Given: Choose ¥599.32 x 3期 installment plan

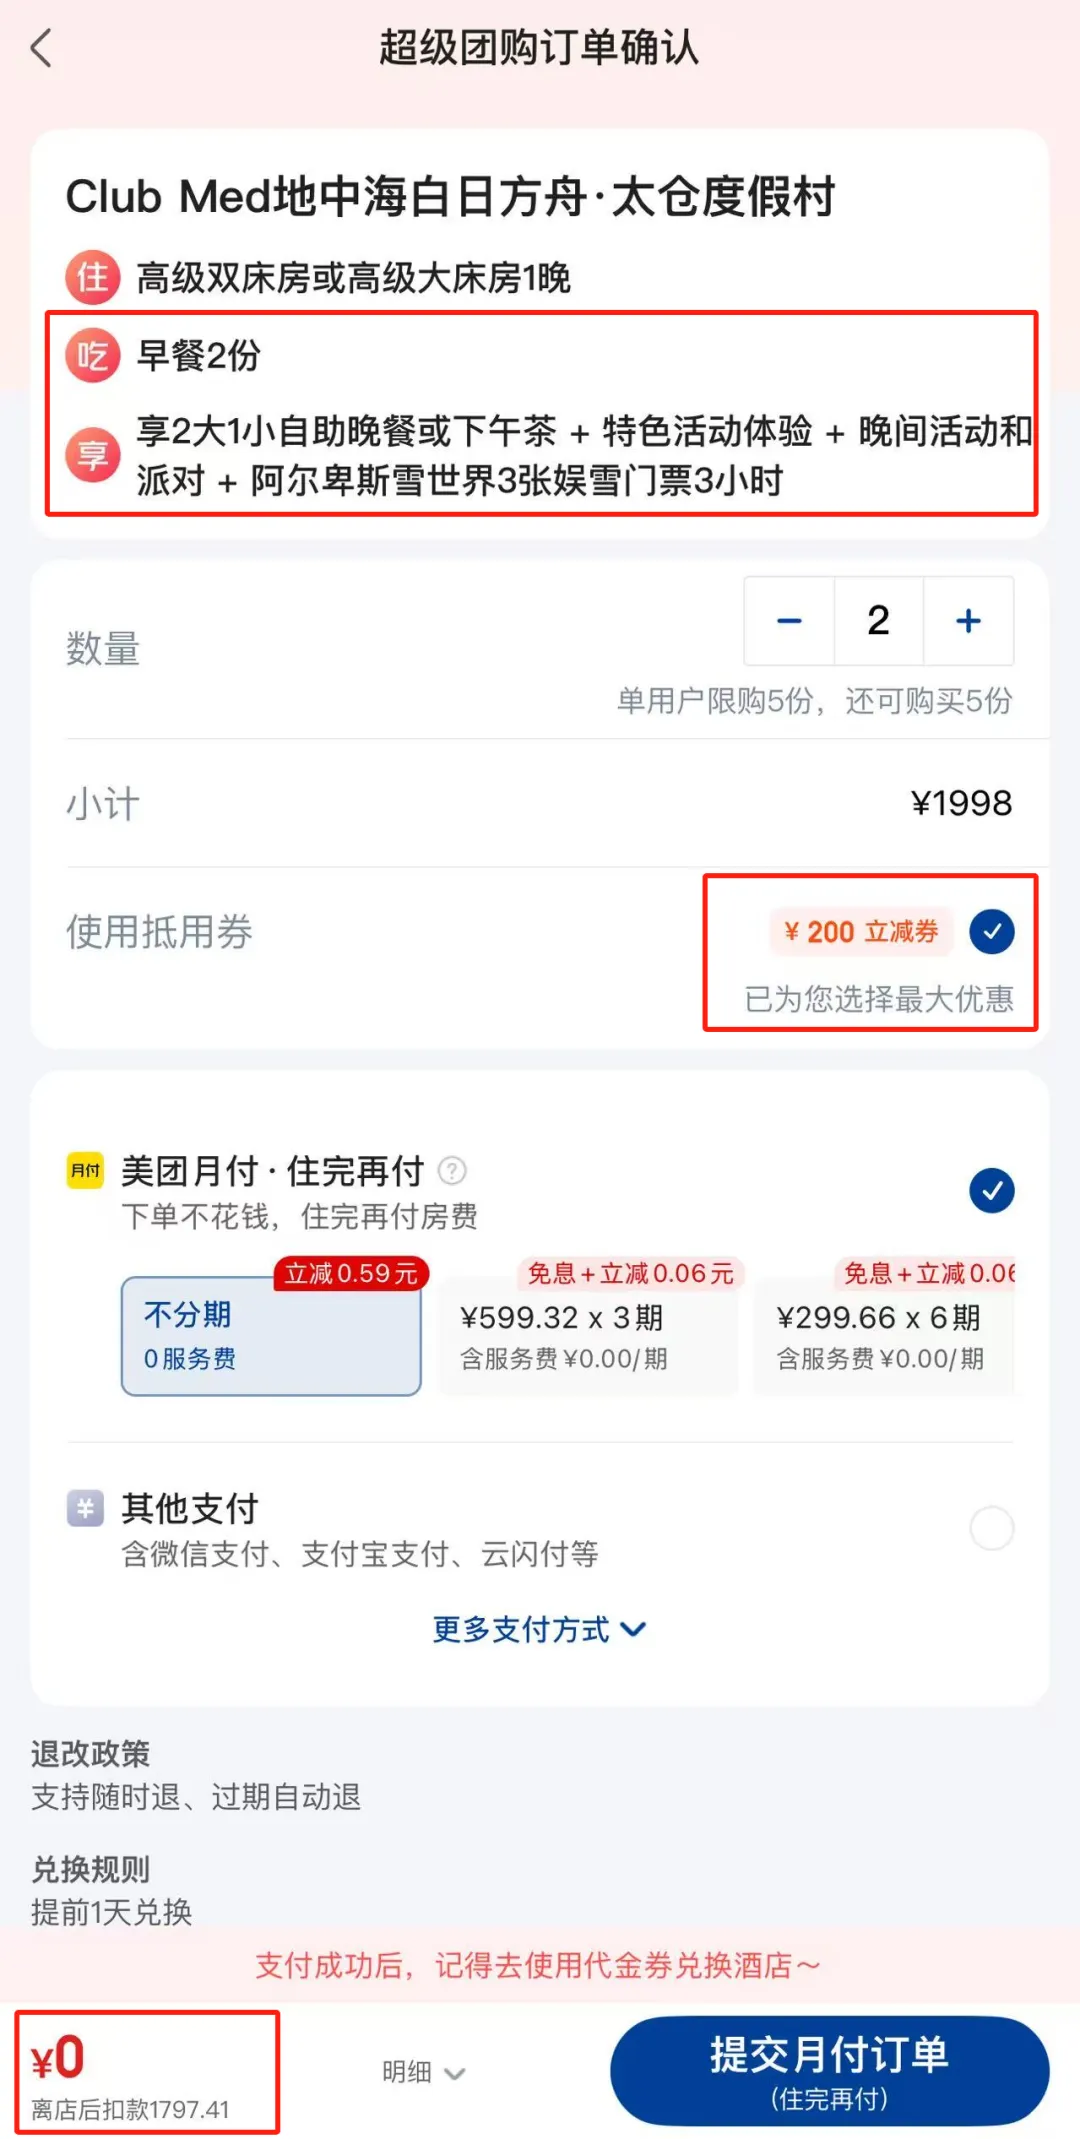Looking at the screenshot, I should pyautogui.click(x=588, y=1335).
